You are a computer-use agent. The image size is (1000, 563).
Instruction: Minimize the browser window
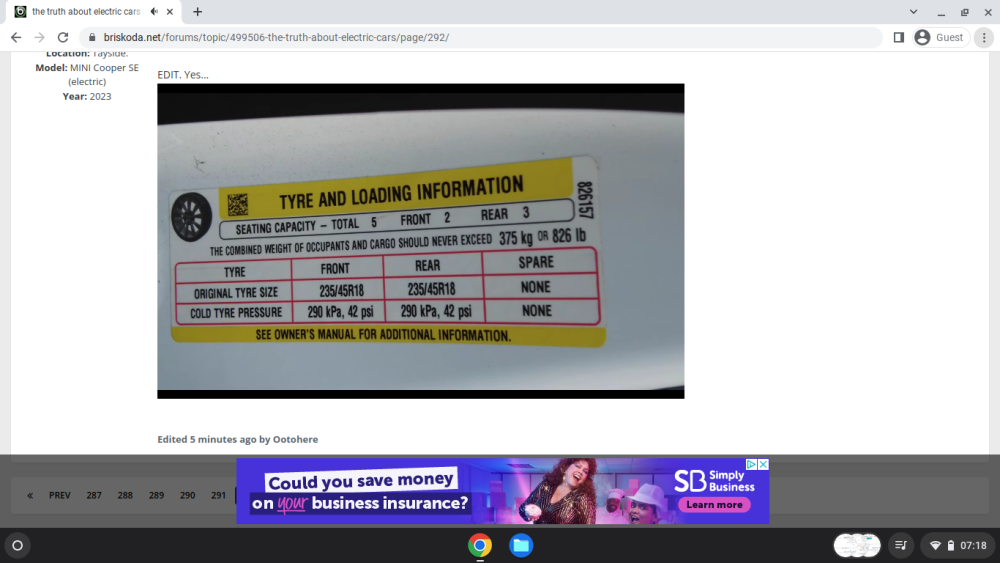click(941, 12)
